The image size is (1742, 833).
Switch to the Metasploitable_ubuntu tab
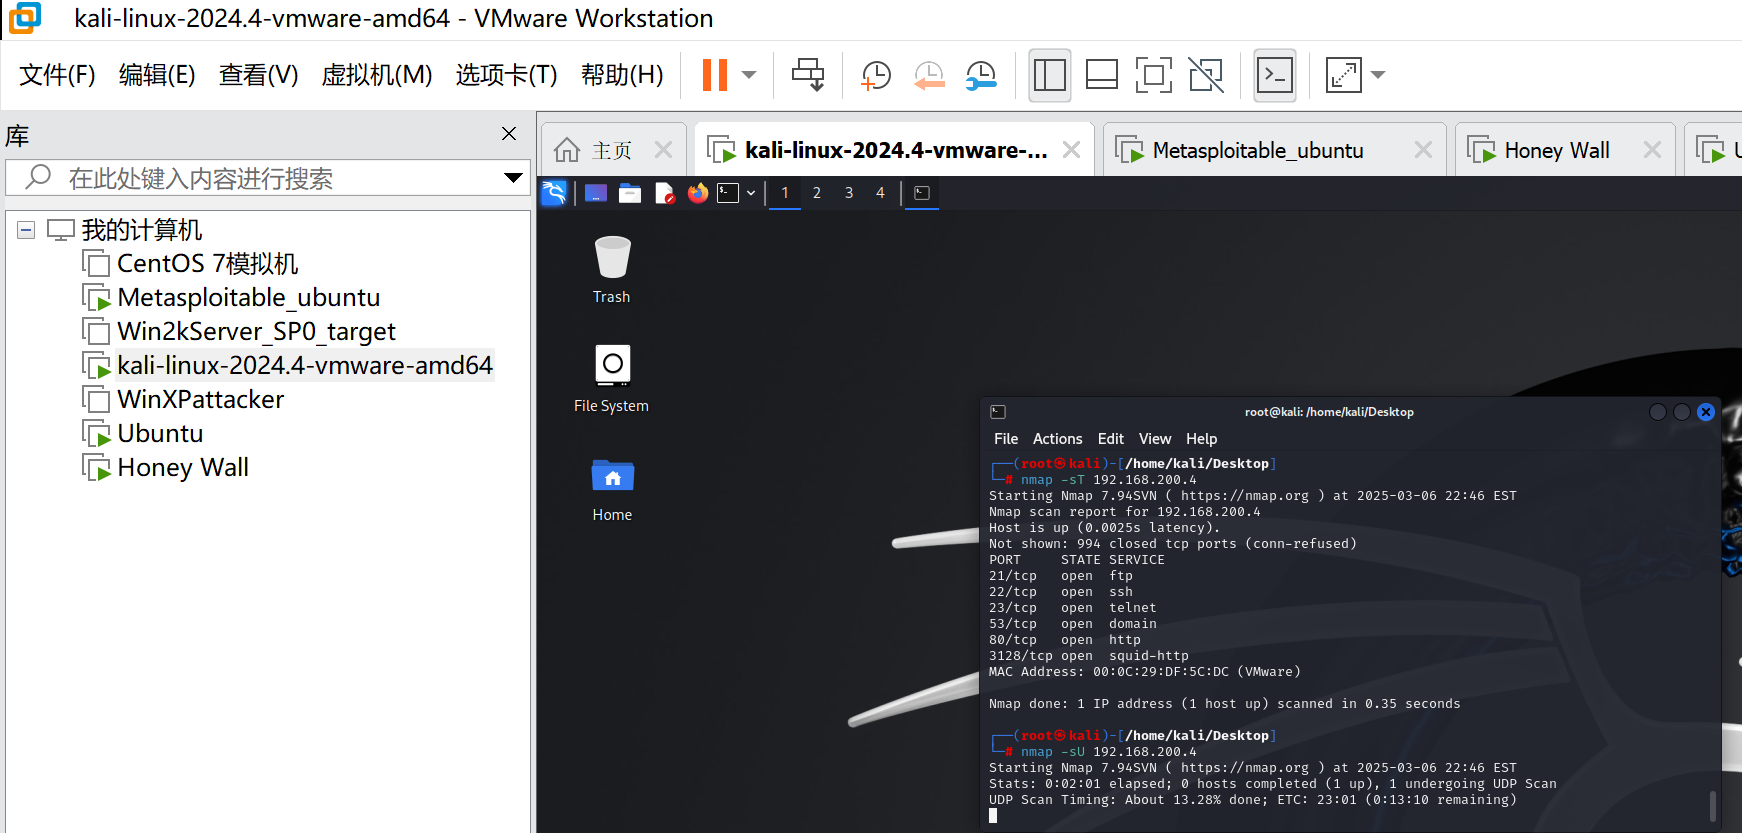pyautogui.click(x=1258, y=150)
